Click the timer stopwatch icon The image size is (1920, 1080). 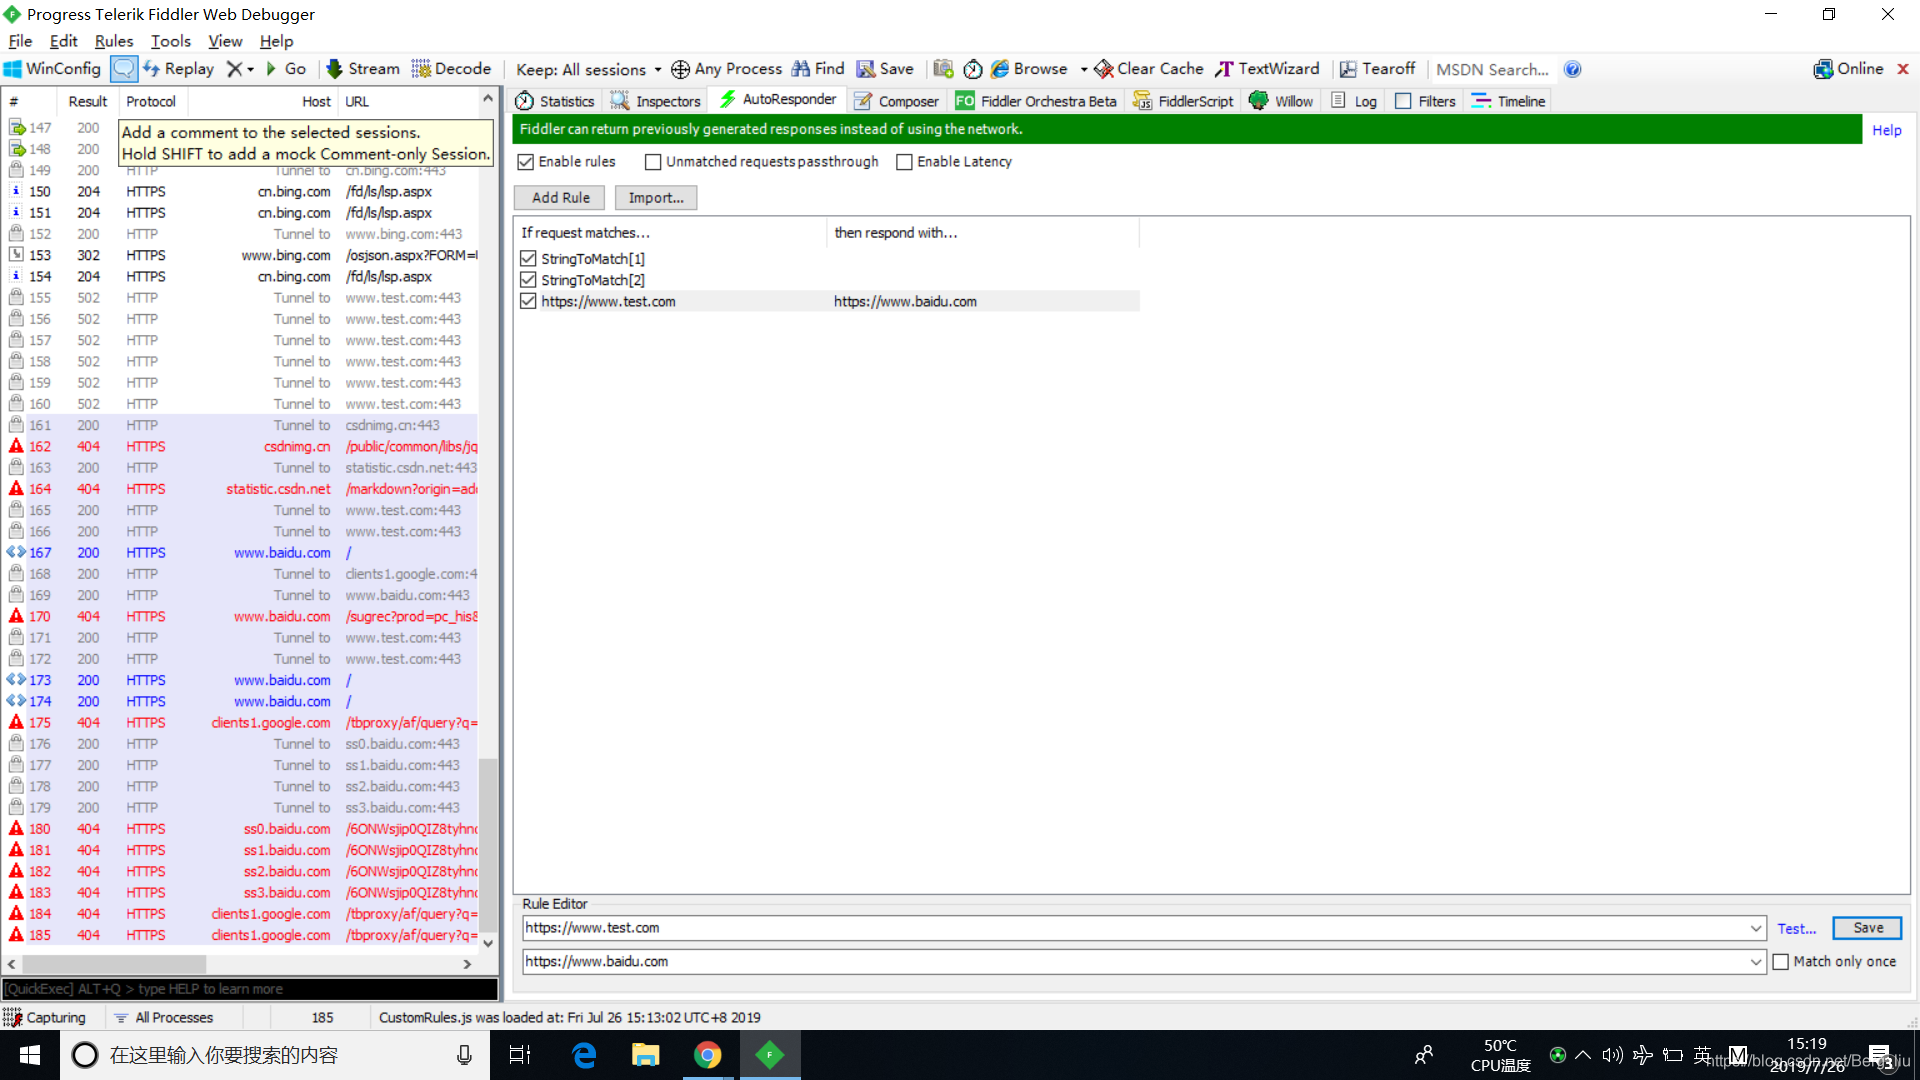click(x=972, y=69)
